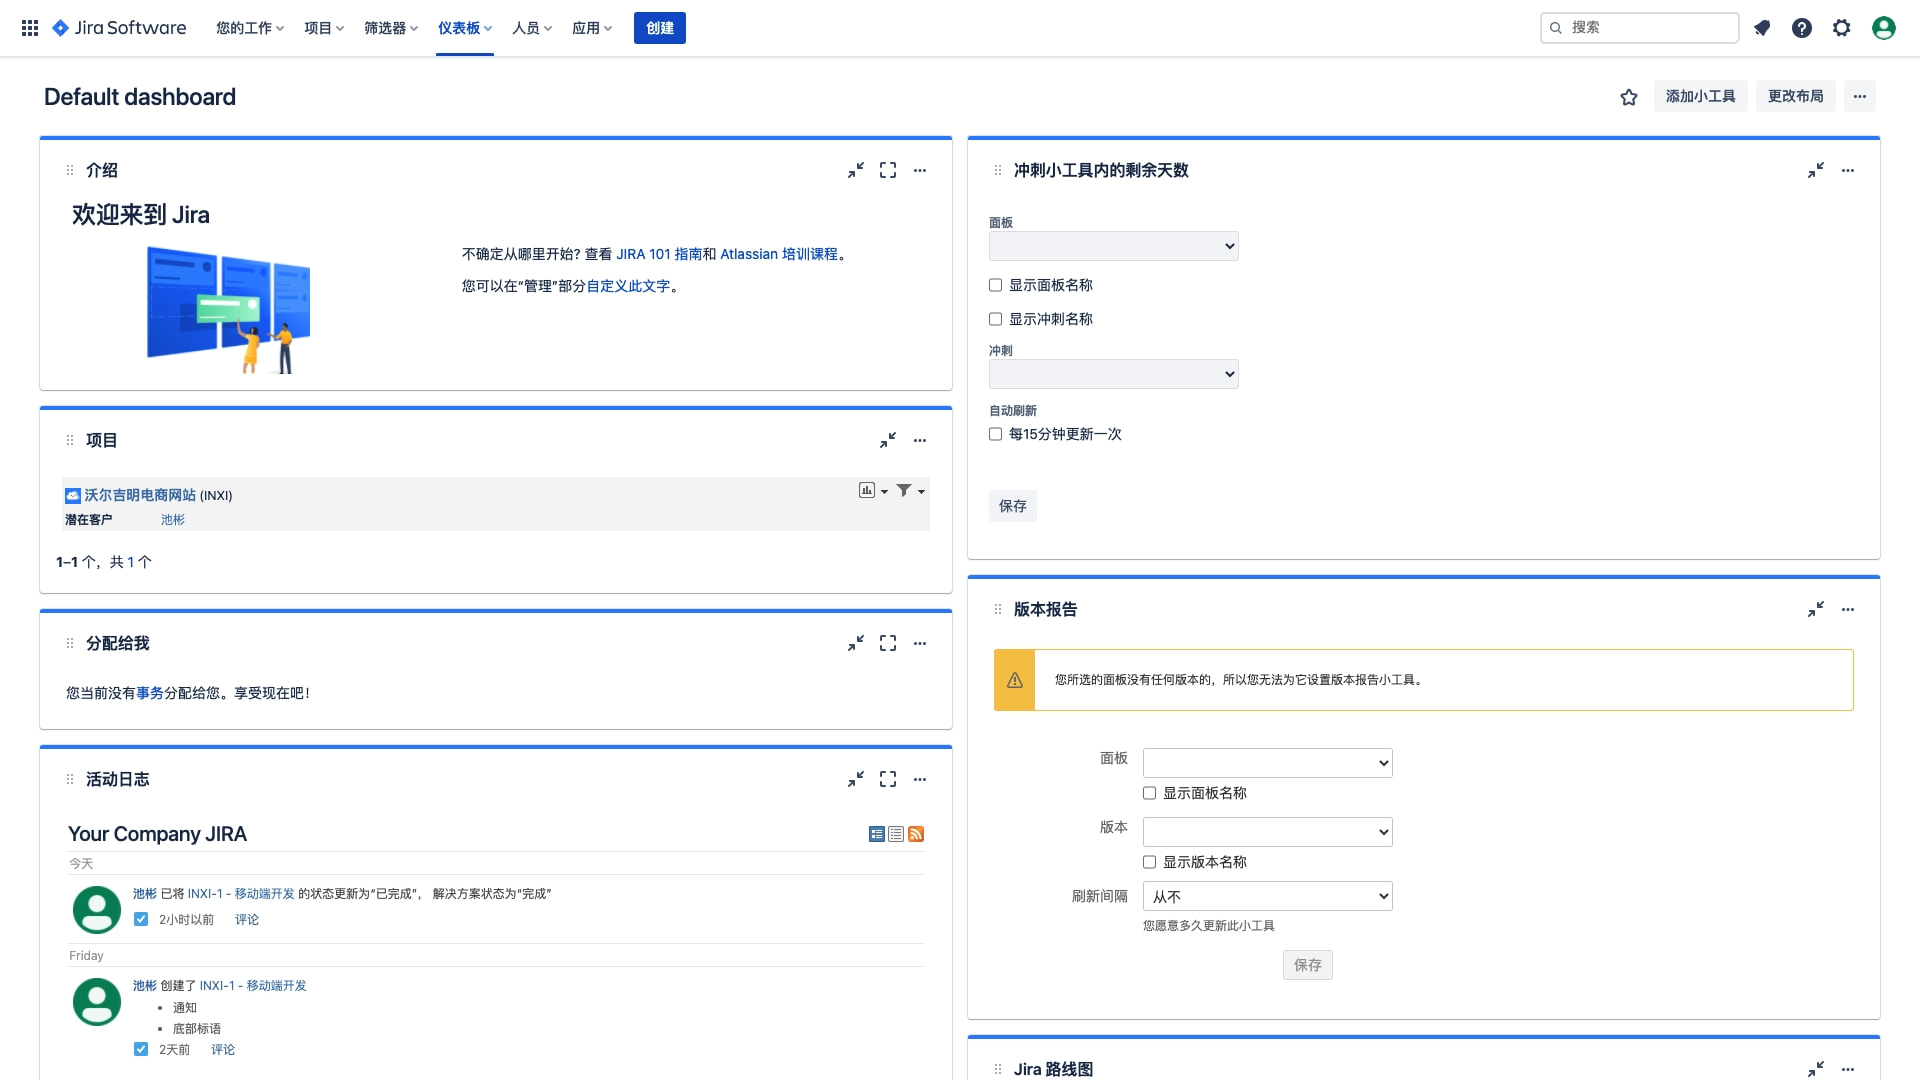
Task: Switch activity stream to list view icon
Action: click(x=896, y=834)
